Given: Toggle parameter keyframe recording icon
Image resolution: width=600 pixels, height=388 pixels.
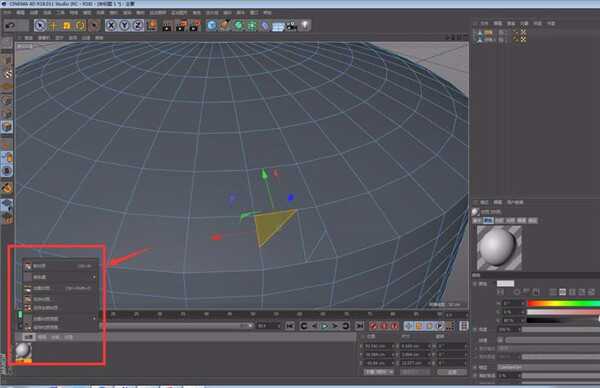Looking at the screenshot, I should pyautogui.click(x=440, y=326).
